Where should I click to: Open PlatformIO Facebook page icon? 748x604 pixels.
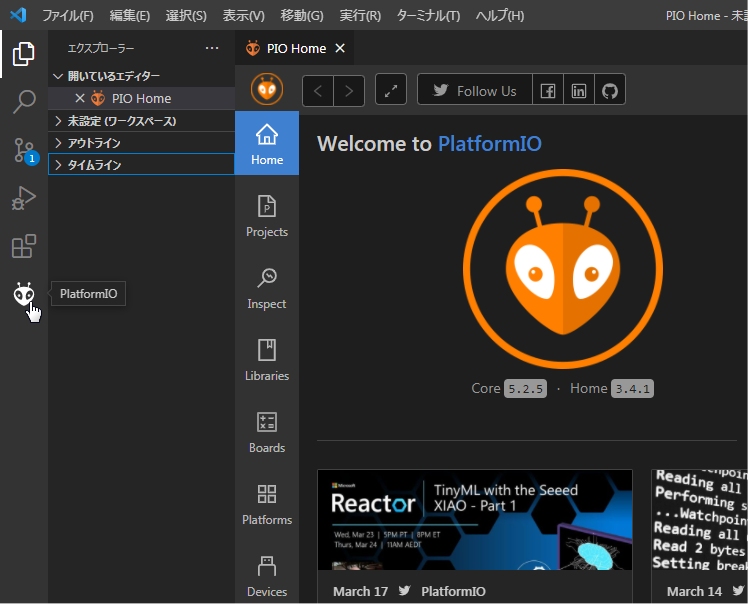(x=548, y=90)
